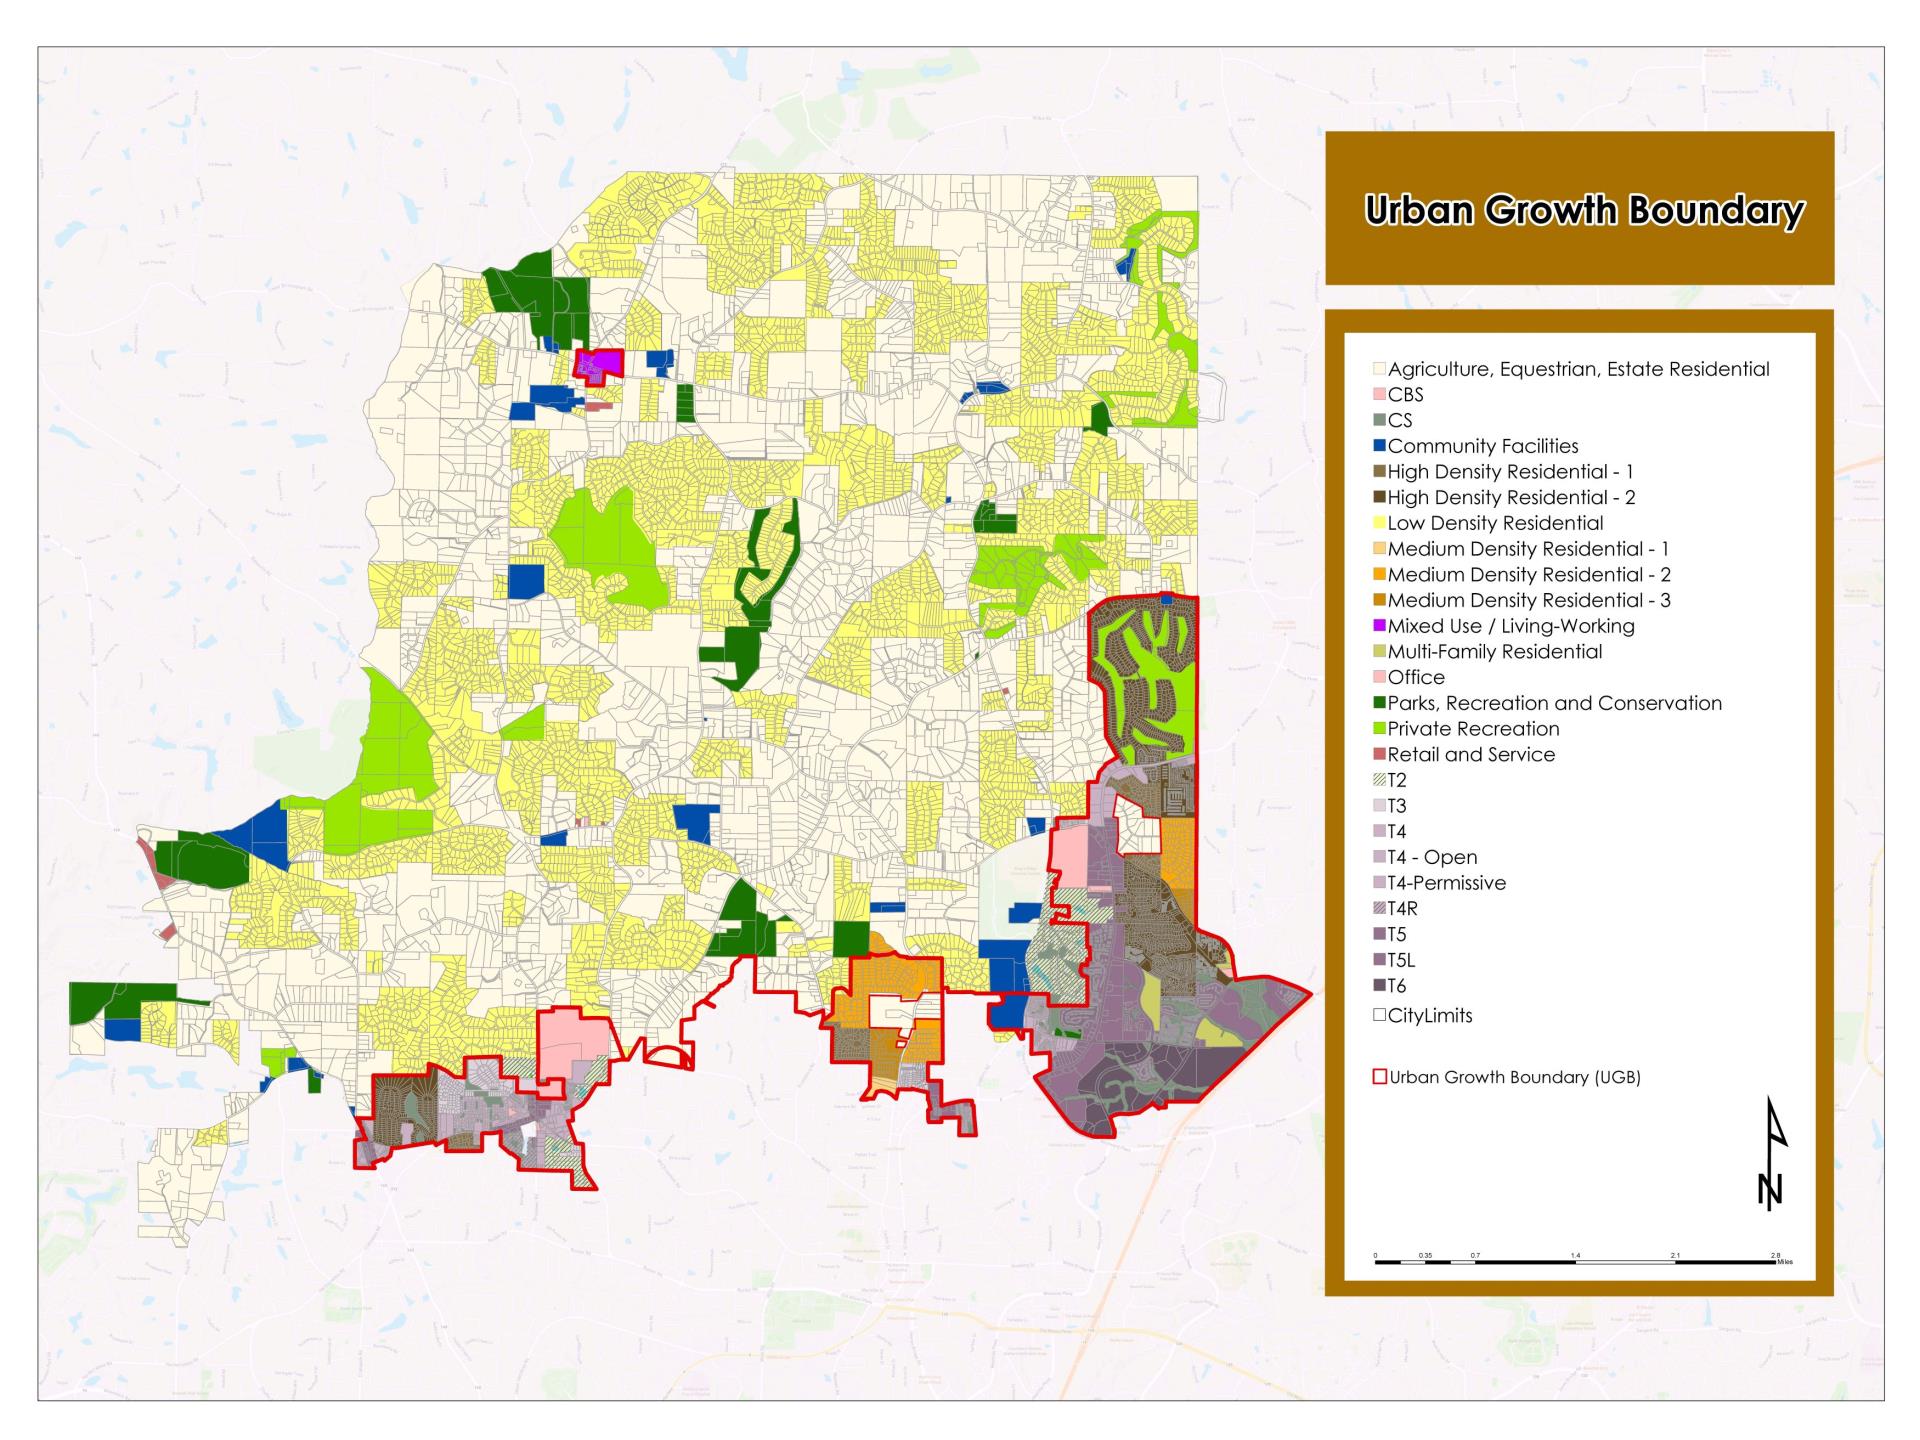
Task: Click the CityLimits legend entry
Action: pyautogui.click(x=1423, y=1015)
